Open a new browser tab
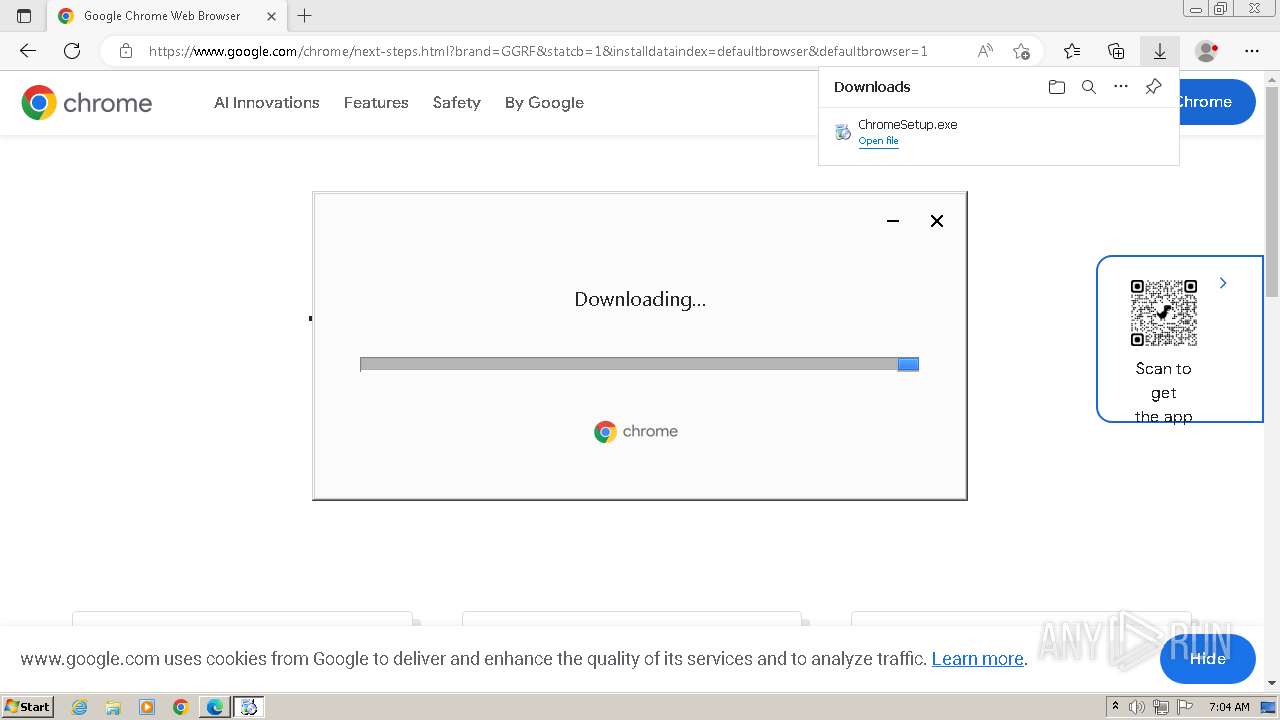Screen dimensions: 1280x720 305,16
